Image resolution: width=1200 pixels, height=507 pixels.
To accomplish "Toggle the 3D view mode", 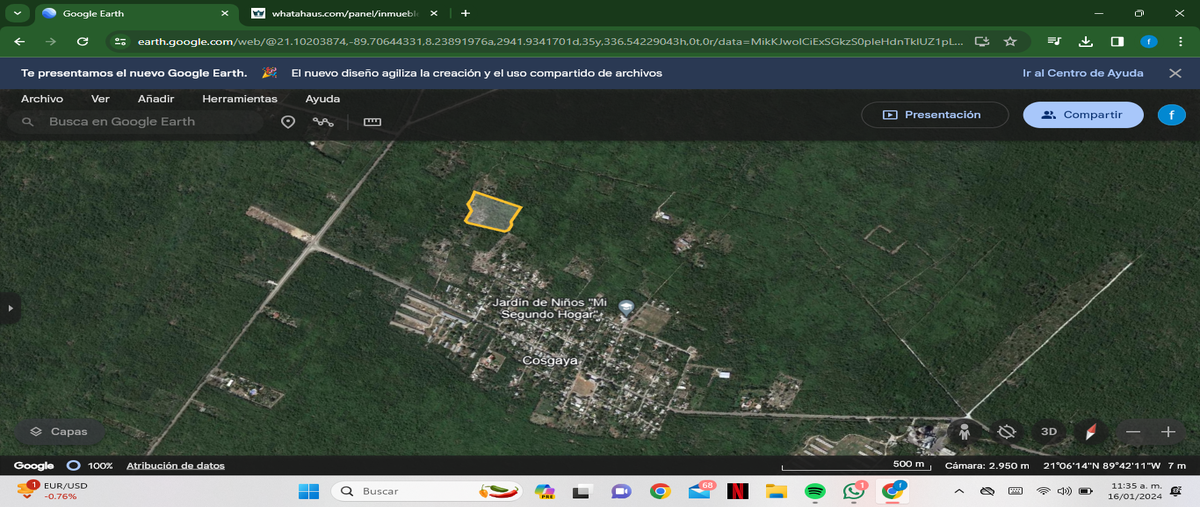I will [x=1048, y=432].
